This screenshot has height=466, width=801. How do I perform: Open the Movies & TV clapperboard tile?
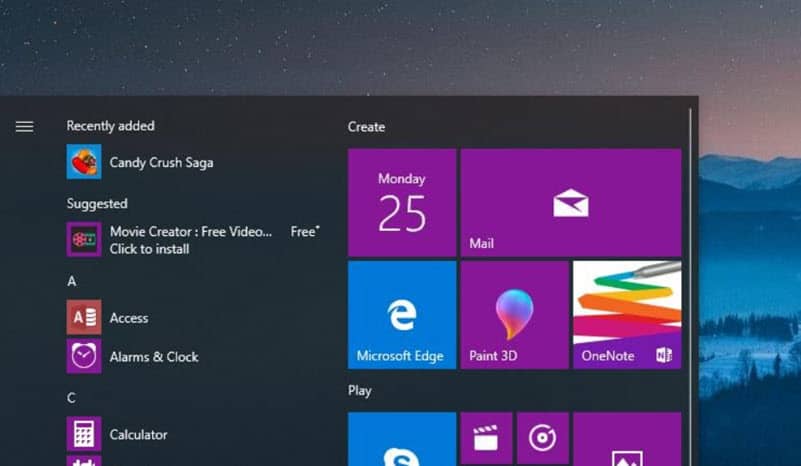[x=486, y=438]
